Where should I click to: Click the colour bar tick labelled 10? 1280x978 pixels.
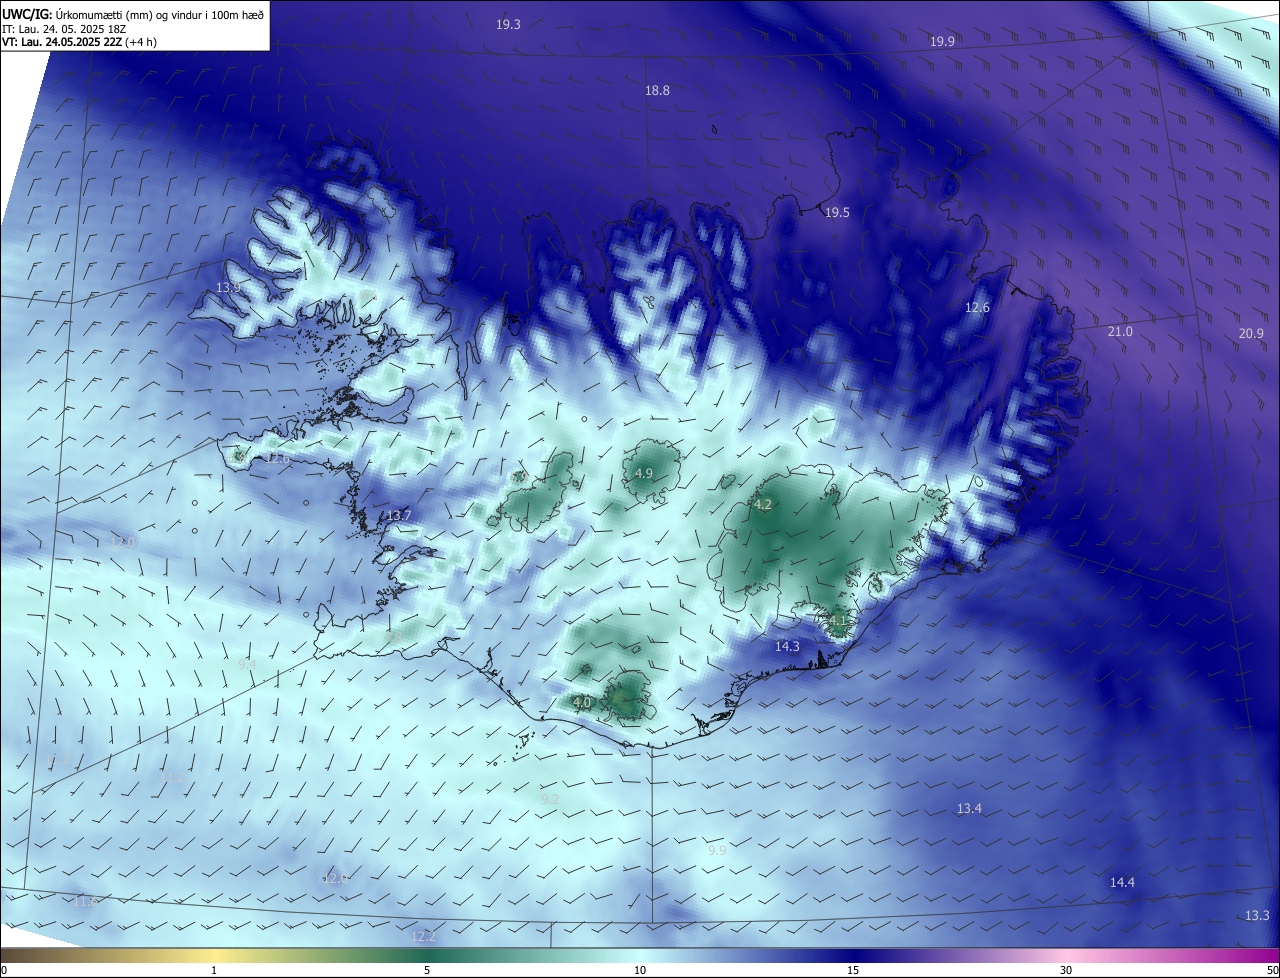(x=640, y=970)
